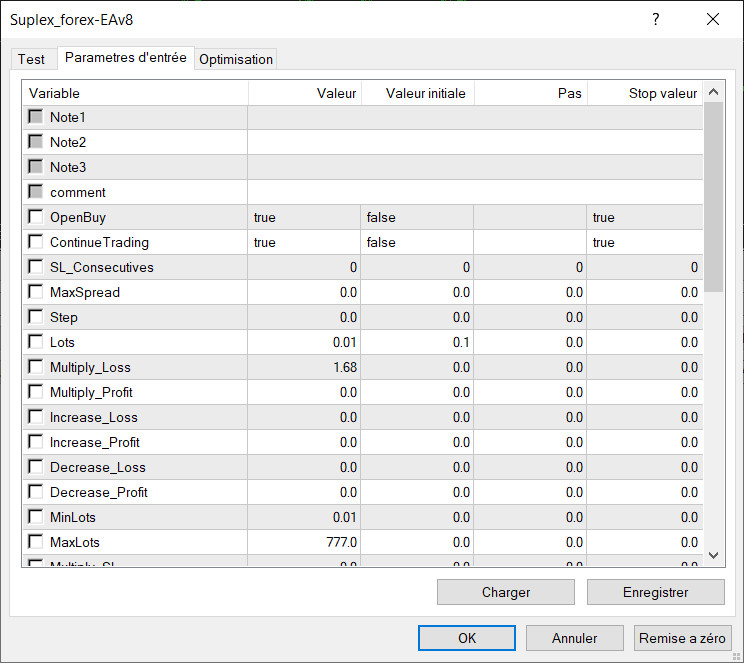The width and height of the screenshot is (744, 663).
Task: Open the Optimisation tab
Action: point(236,59)
